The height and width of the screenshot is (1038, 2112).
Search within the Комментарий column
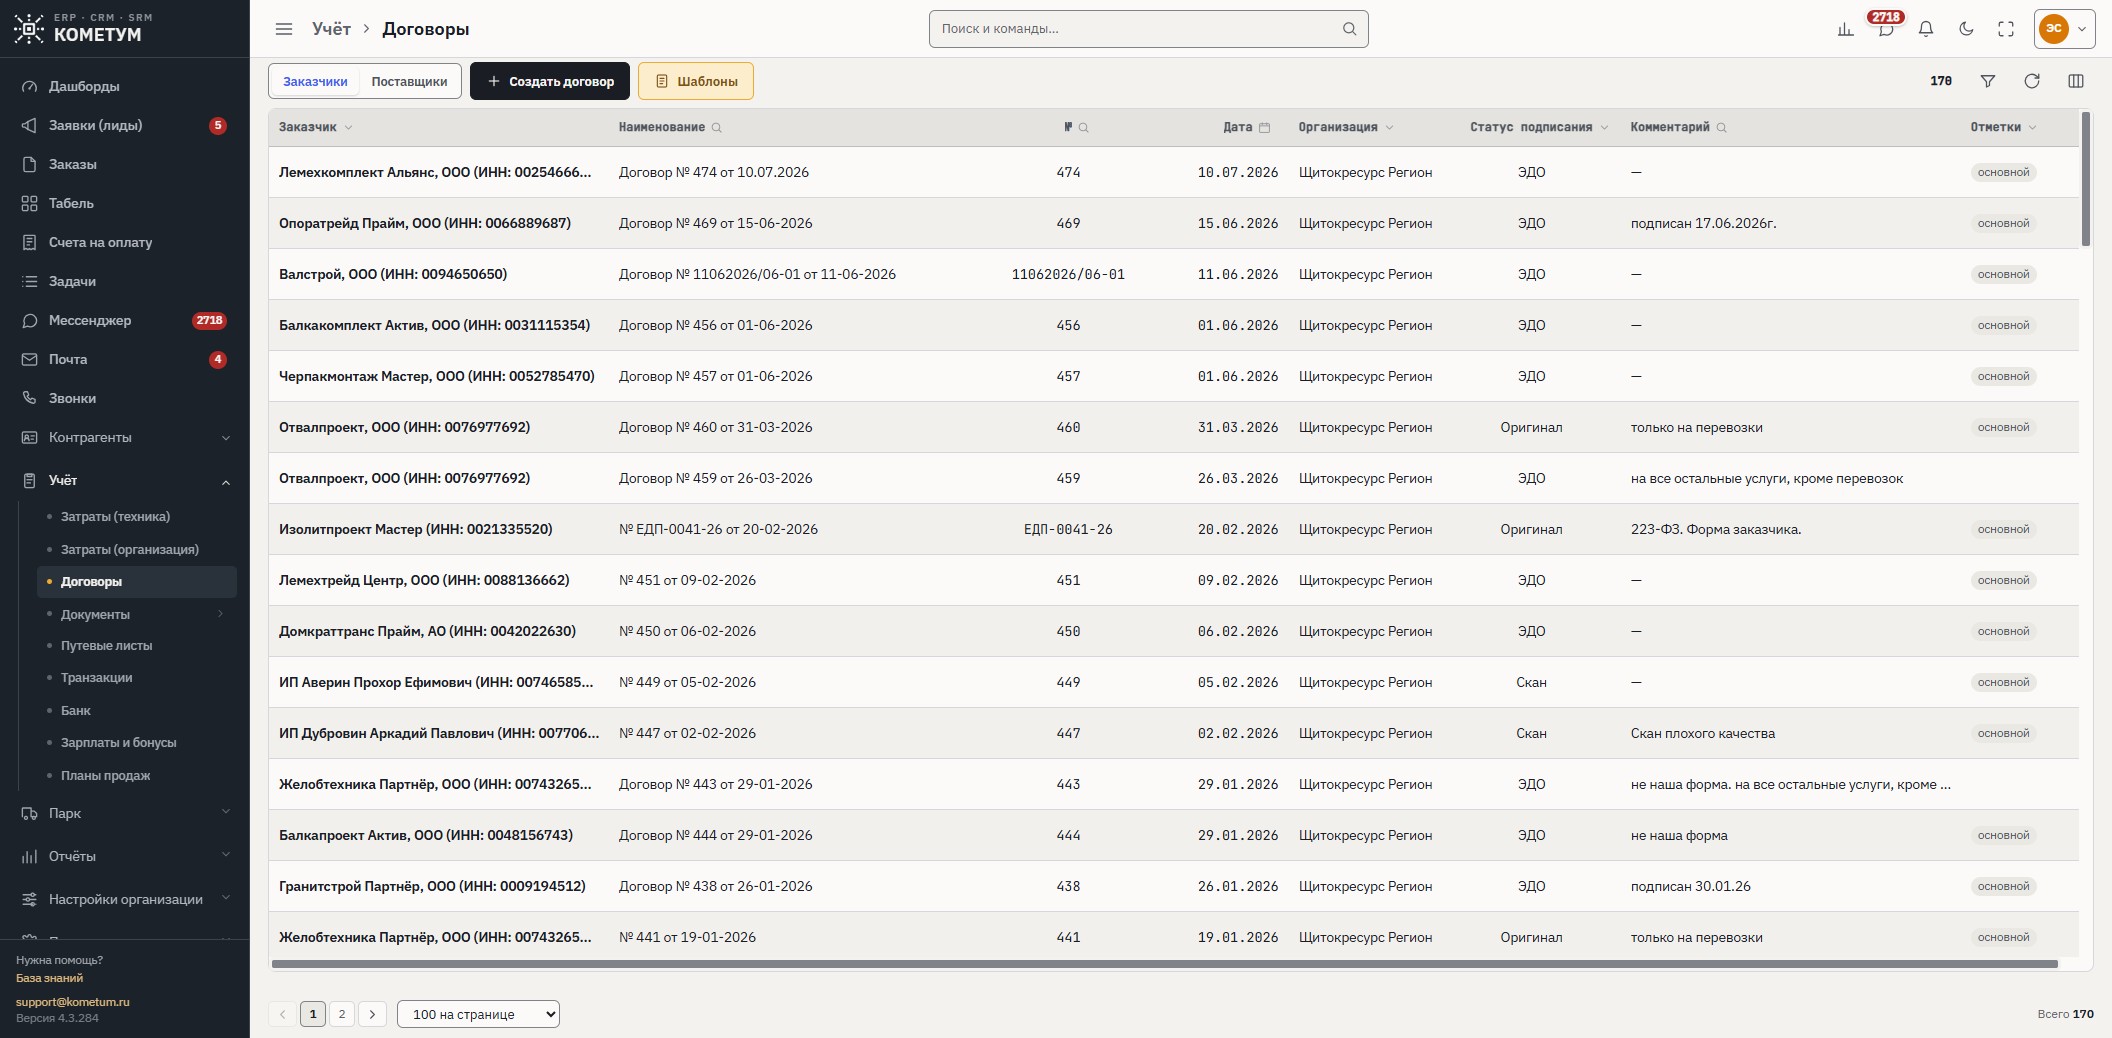click(1721, 127)
